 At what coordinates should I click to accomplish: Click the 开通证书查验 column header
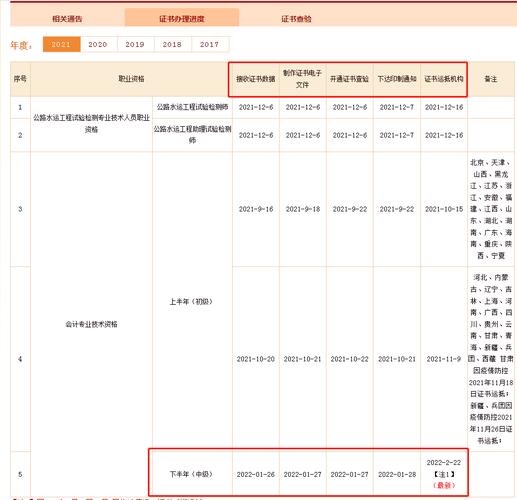(x=349, y=79)
